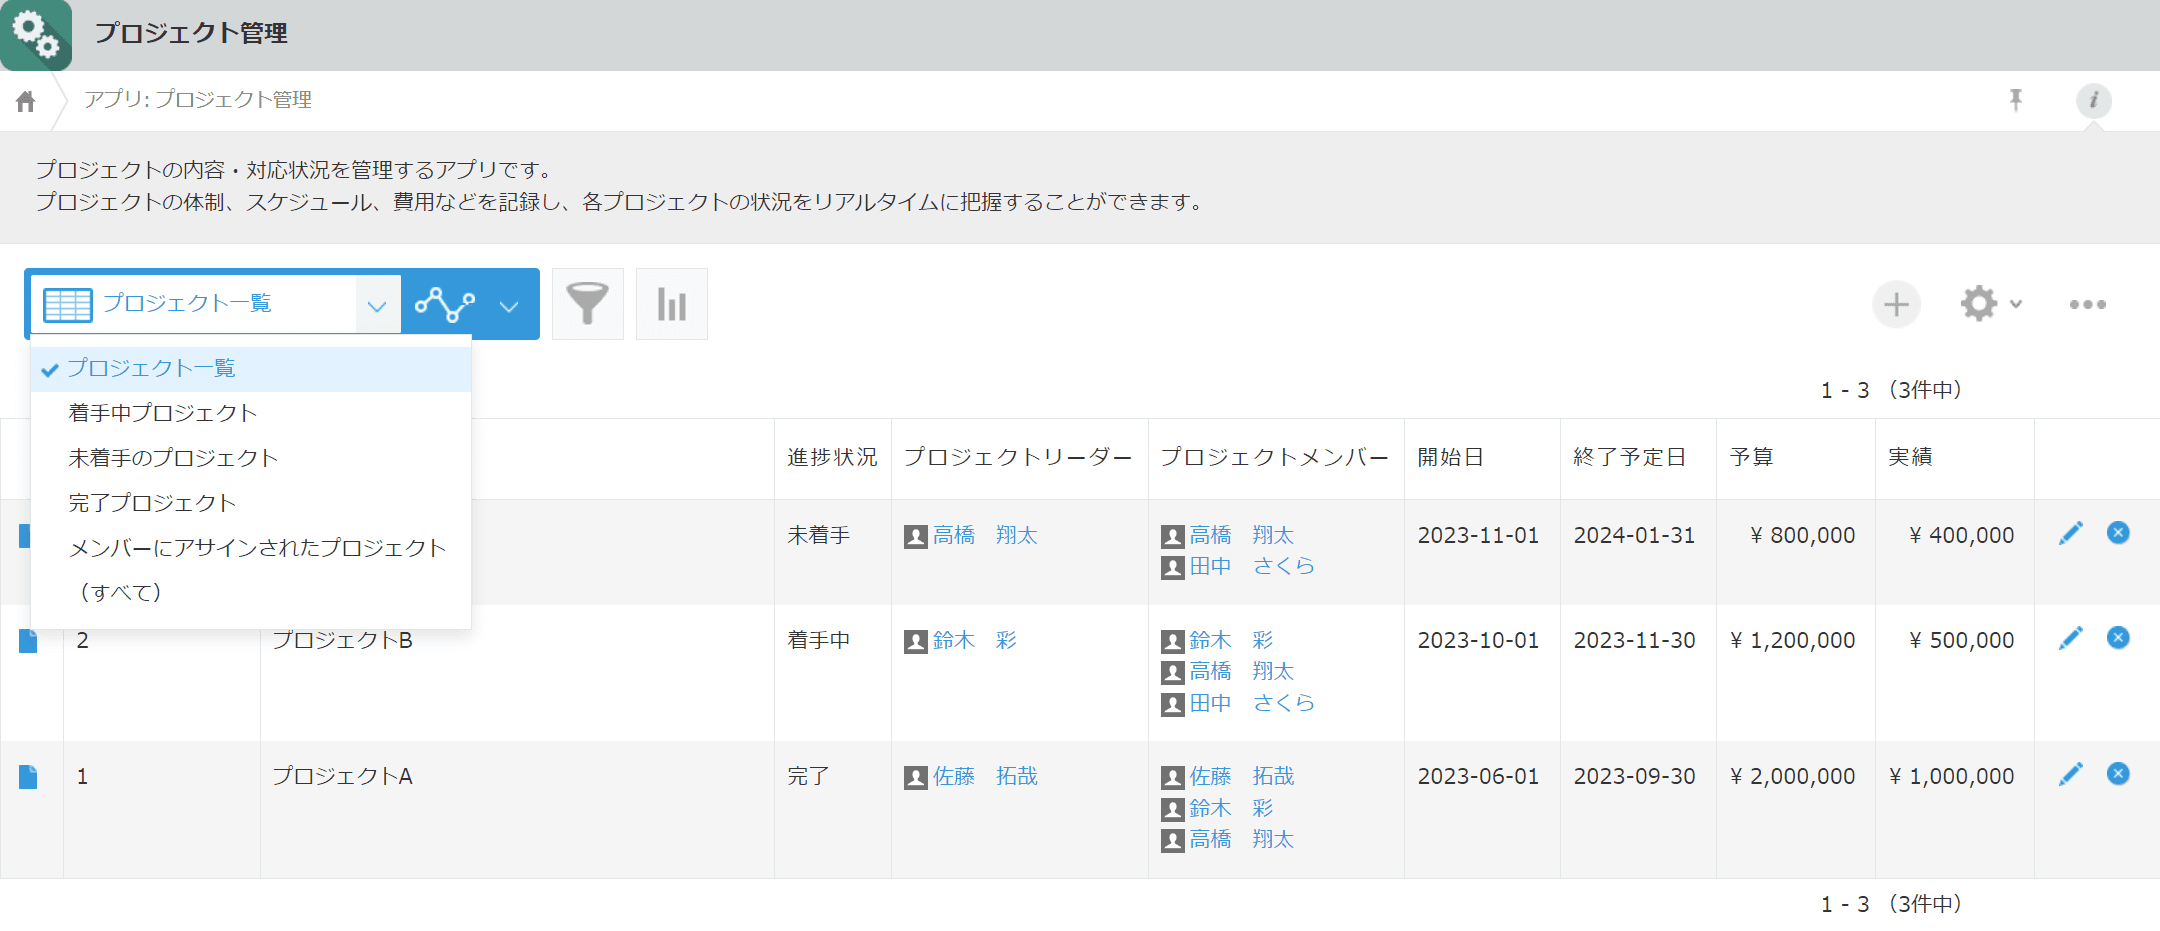Select メンバーにアサインされたプロジェクト view
Image resolution: width=2160 pixels, height=931 pixels.
point(251,548)
